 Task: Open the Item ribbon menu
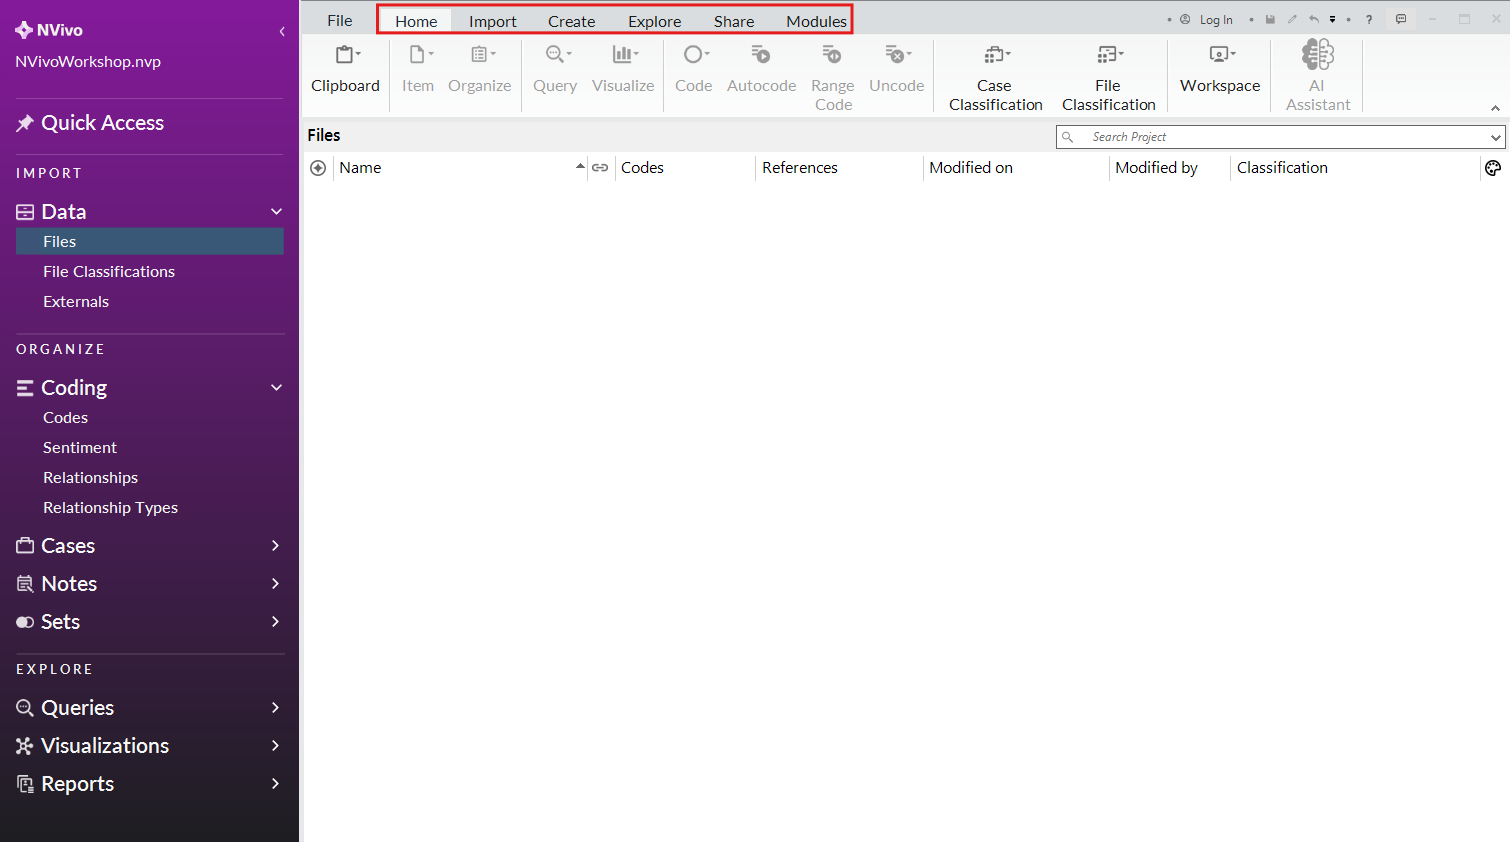pos(418,69)
